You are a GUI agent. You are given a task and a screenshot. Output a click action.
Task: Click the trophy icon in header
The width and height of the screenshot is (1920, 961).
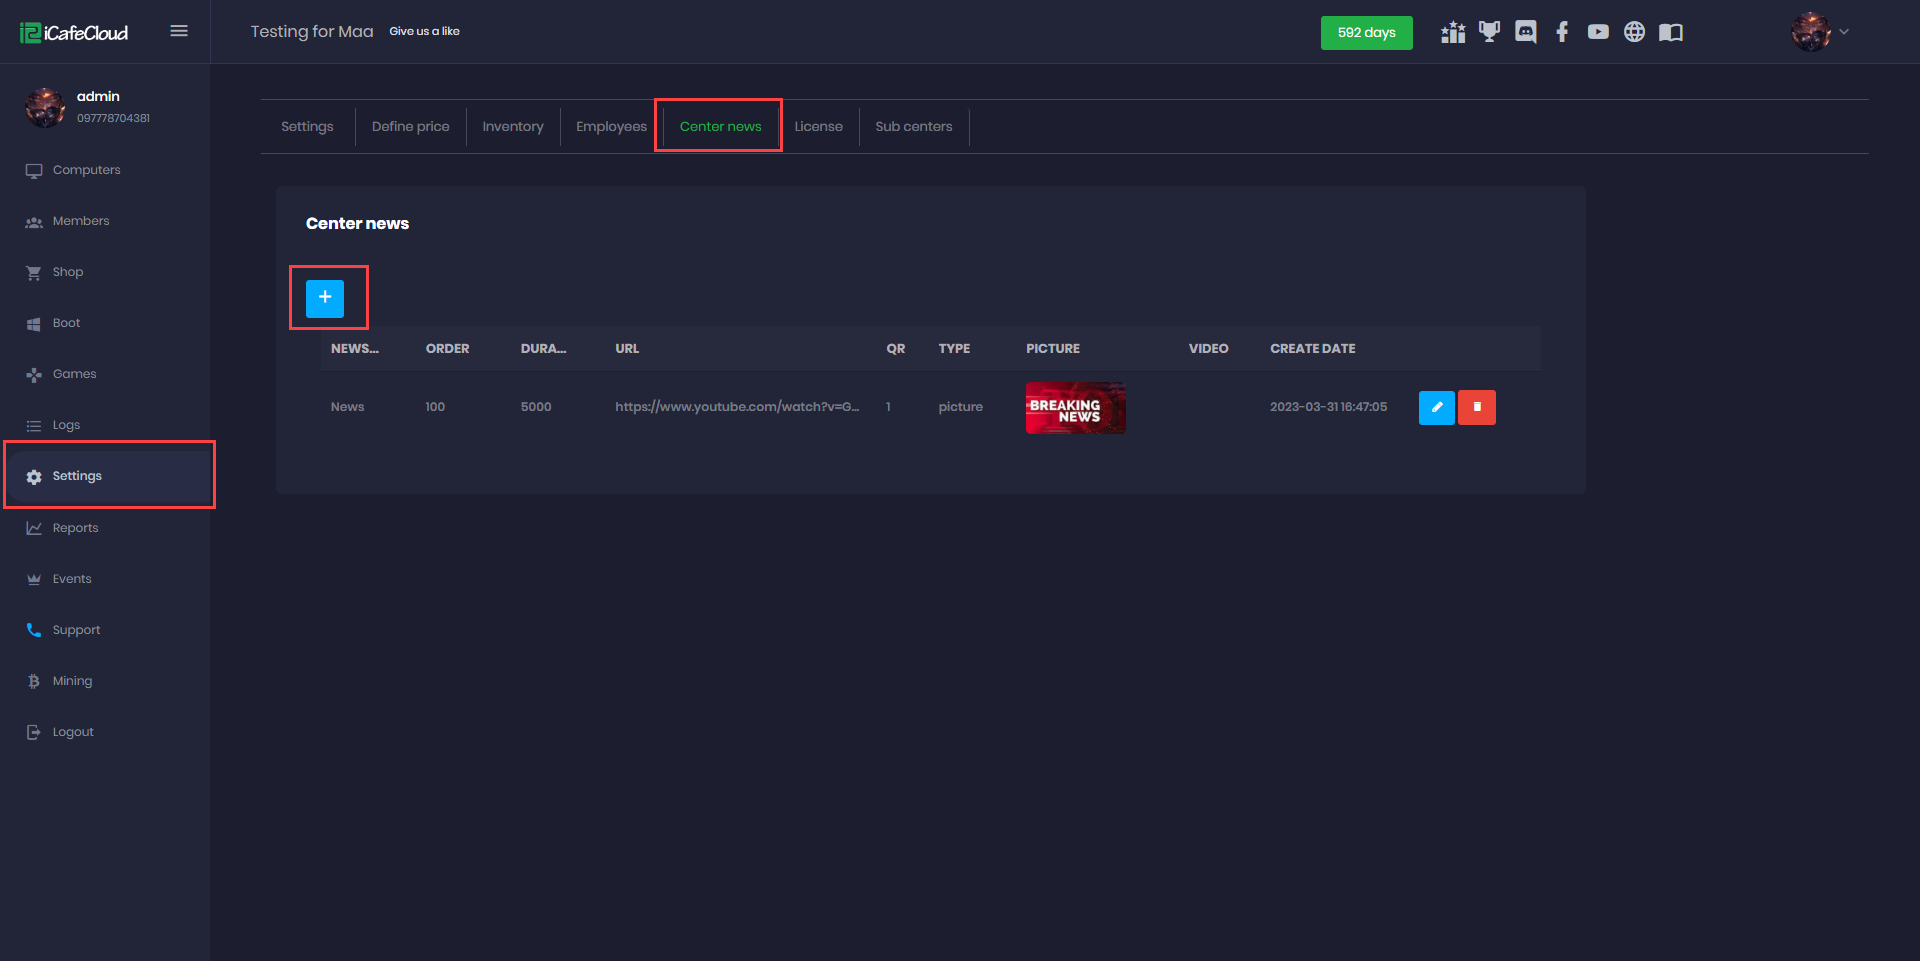1489,32
